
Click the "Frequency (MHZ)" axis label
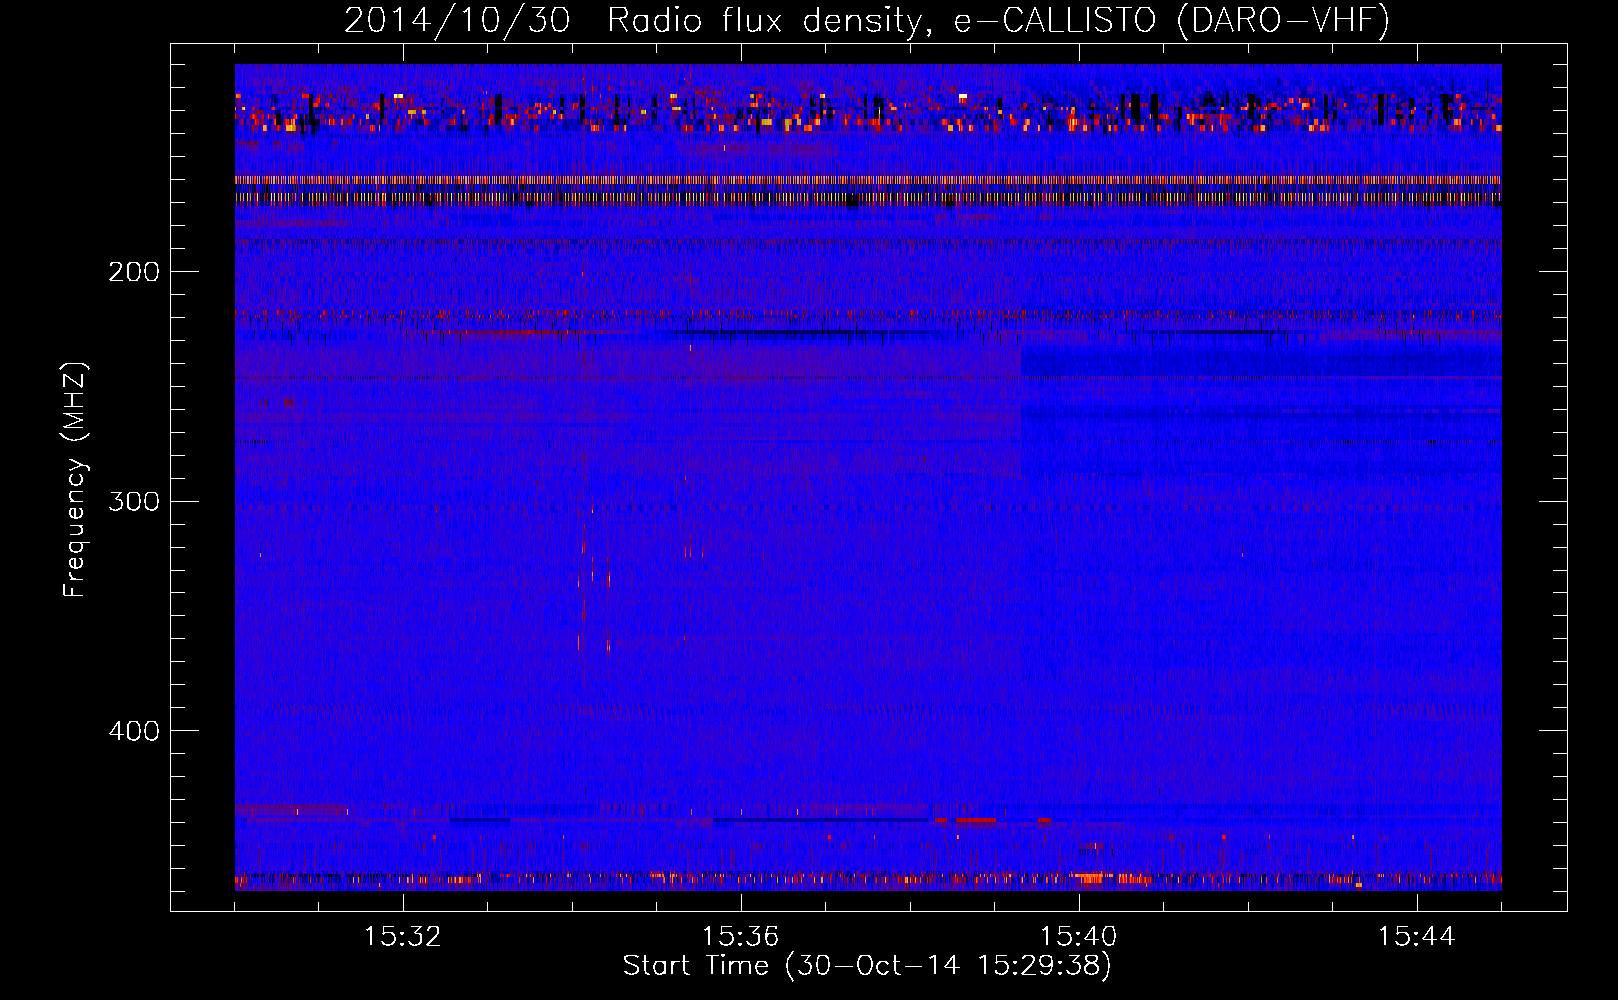pos(75,479)
